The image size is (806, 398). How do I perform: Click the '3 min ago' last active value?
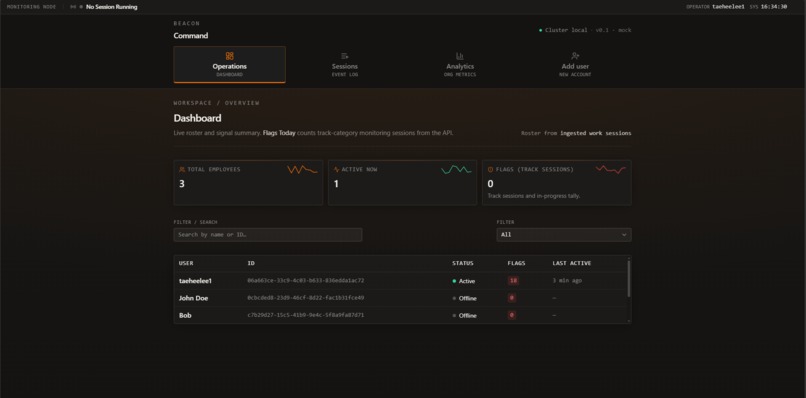[x=567, y=281]
